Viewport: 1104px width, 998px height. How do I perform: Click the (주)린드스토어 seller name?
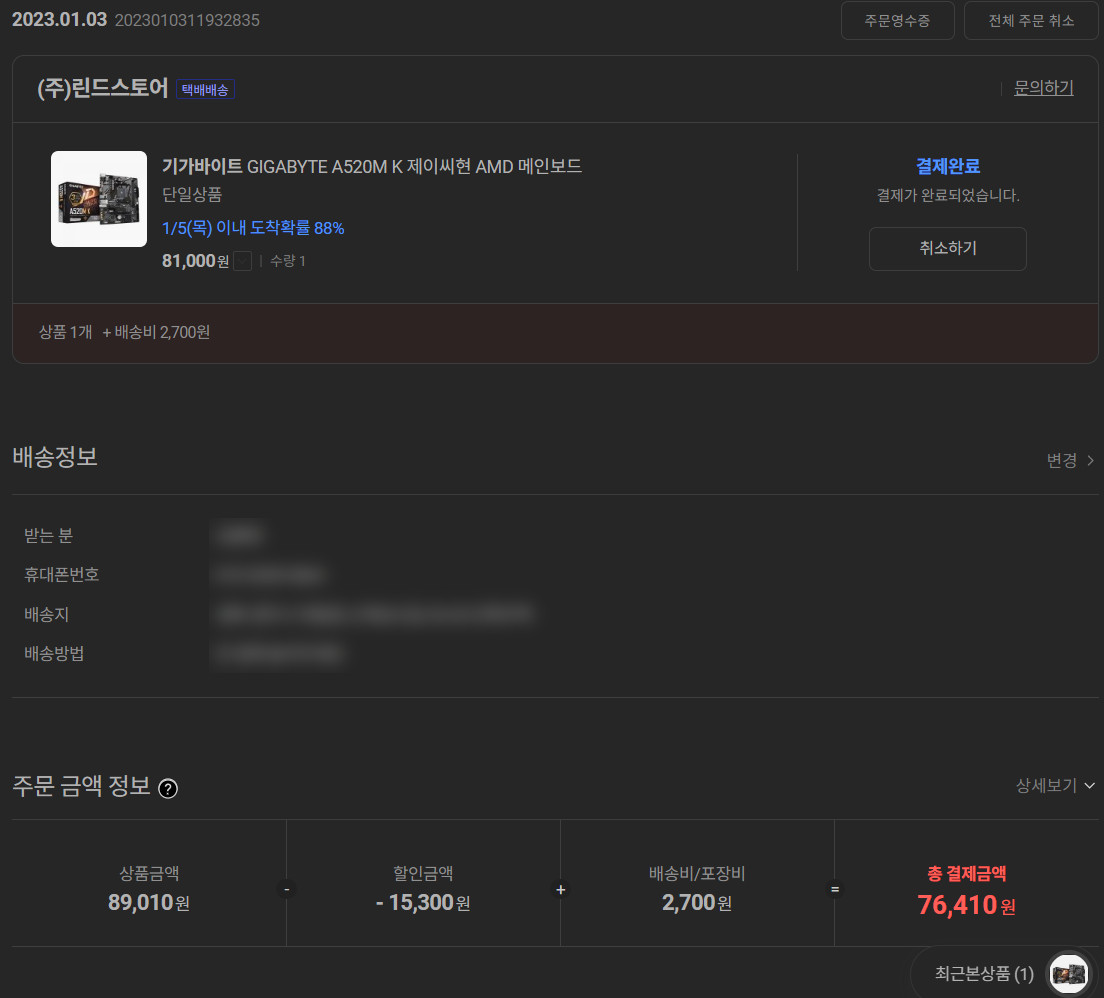coord(102,88)
